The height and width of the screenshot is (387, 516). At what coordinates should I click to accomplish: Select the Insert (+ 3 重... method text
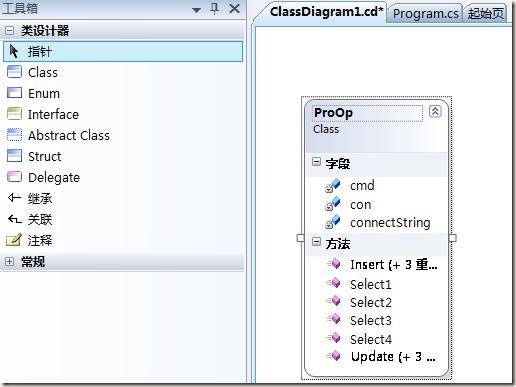point(394,265)
